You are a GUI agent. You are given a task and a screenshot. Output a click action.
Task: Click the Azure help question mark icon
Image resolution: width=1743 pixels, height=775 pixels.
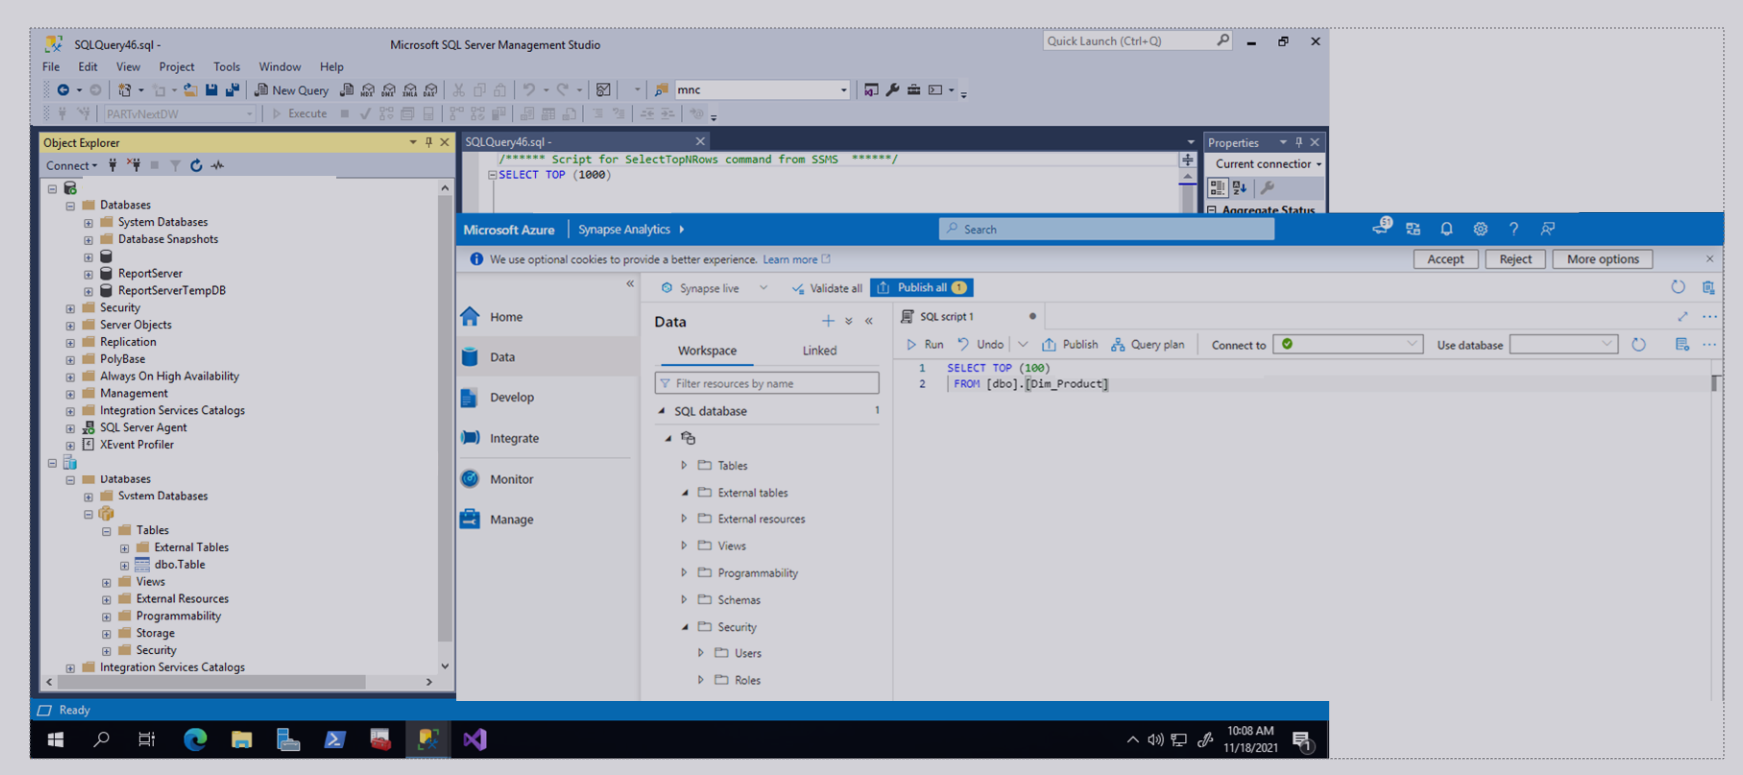pyautogui.click(x=1514, y=229)
